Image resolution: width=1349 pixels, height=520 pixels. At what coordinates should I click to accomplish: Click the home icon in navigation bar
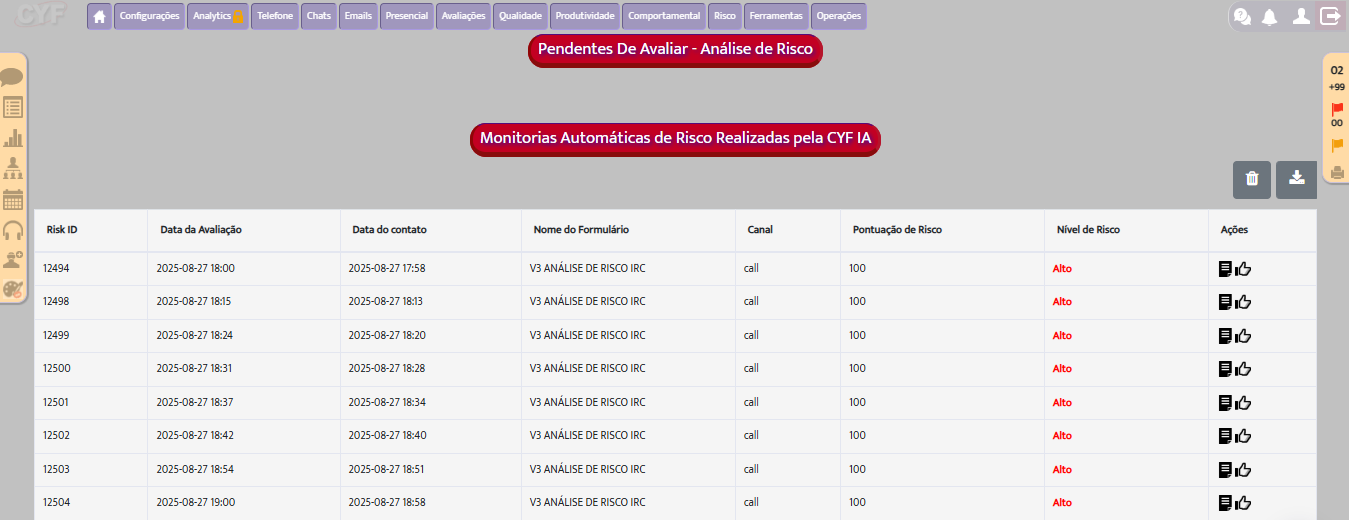(99, 17)
